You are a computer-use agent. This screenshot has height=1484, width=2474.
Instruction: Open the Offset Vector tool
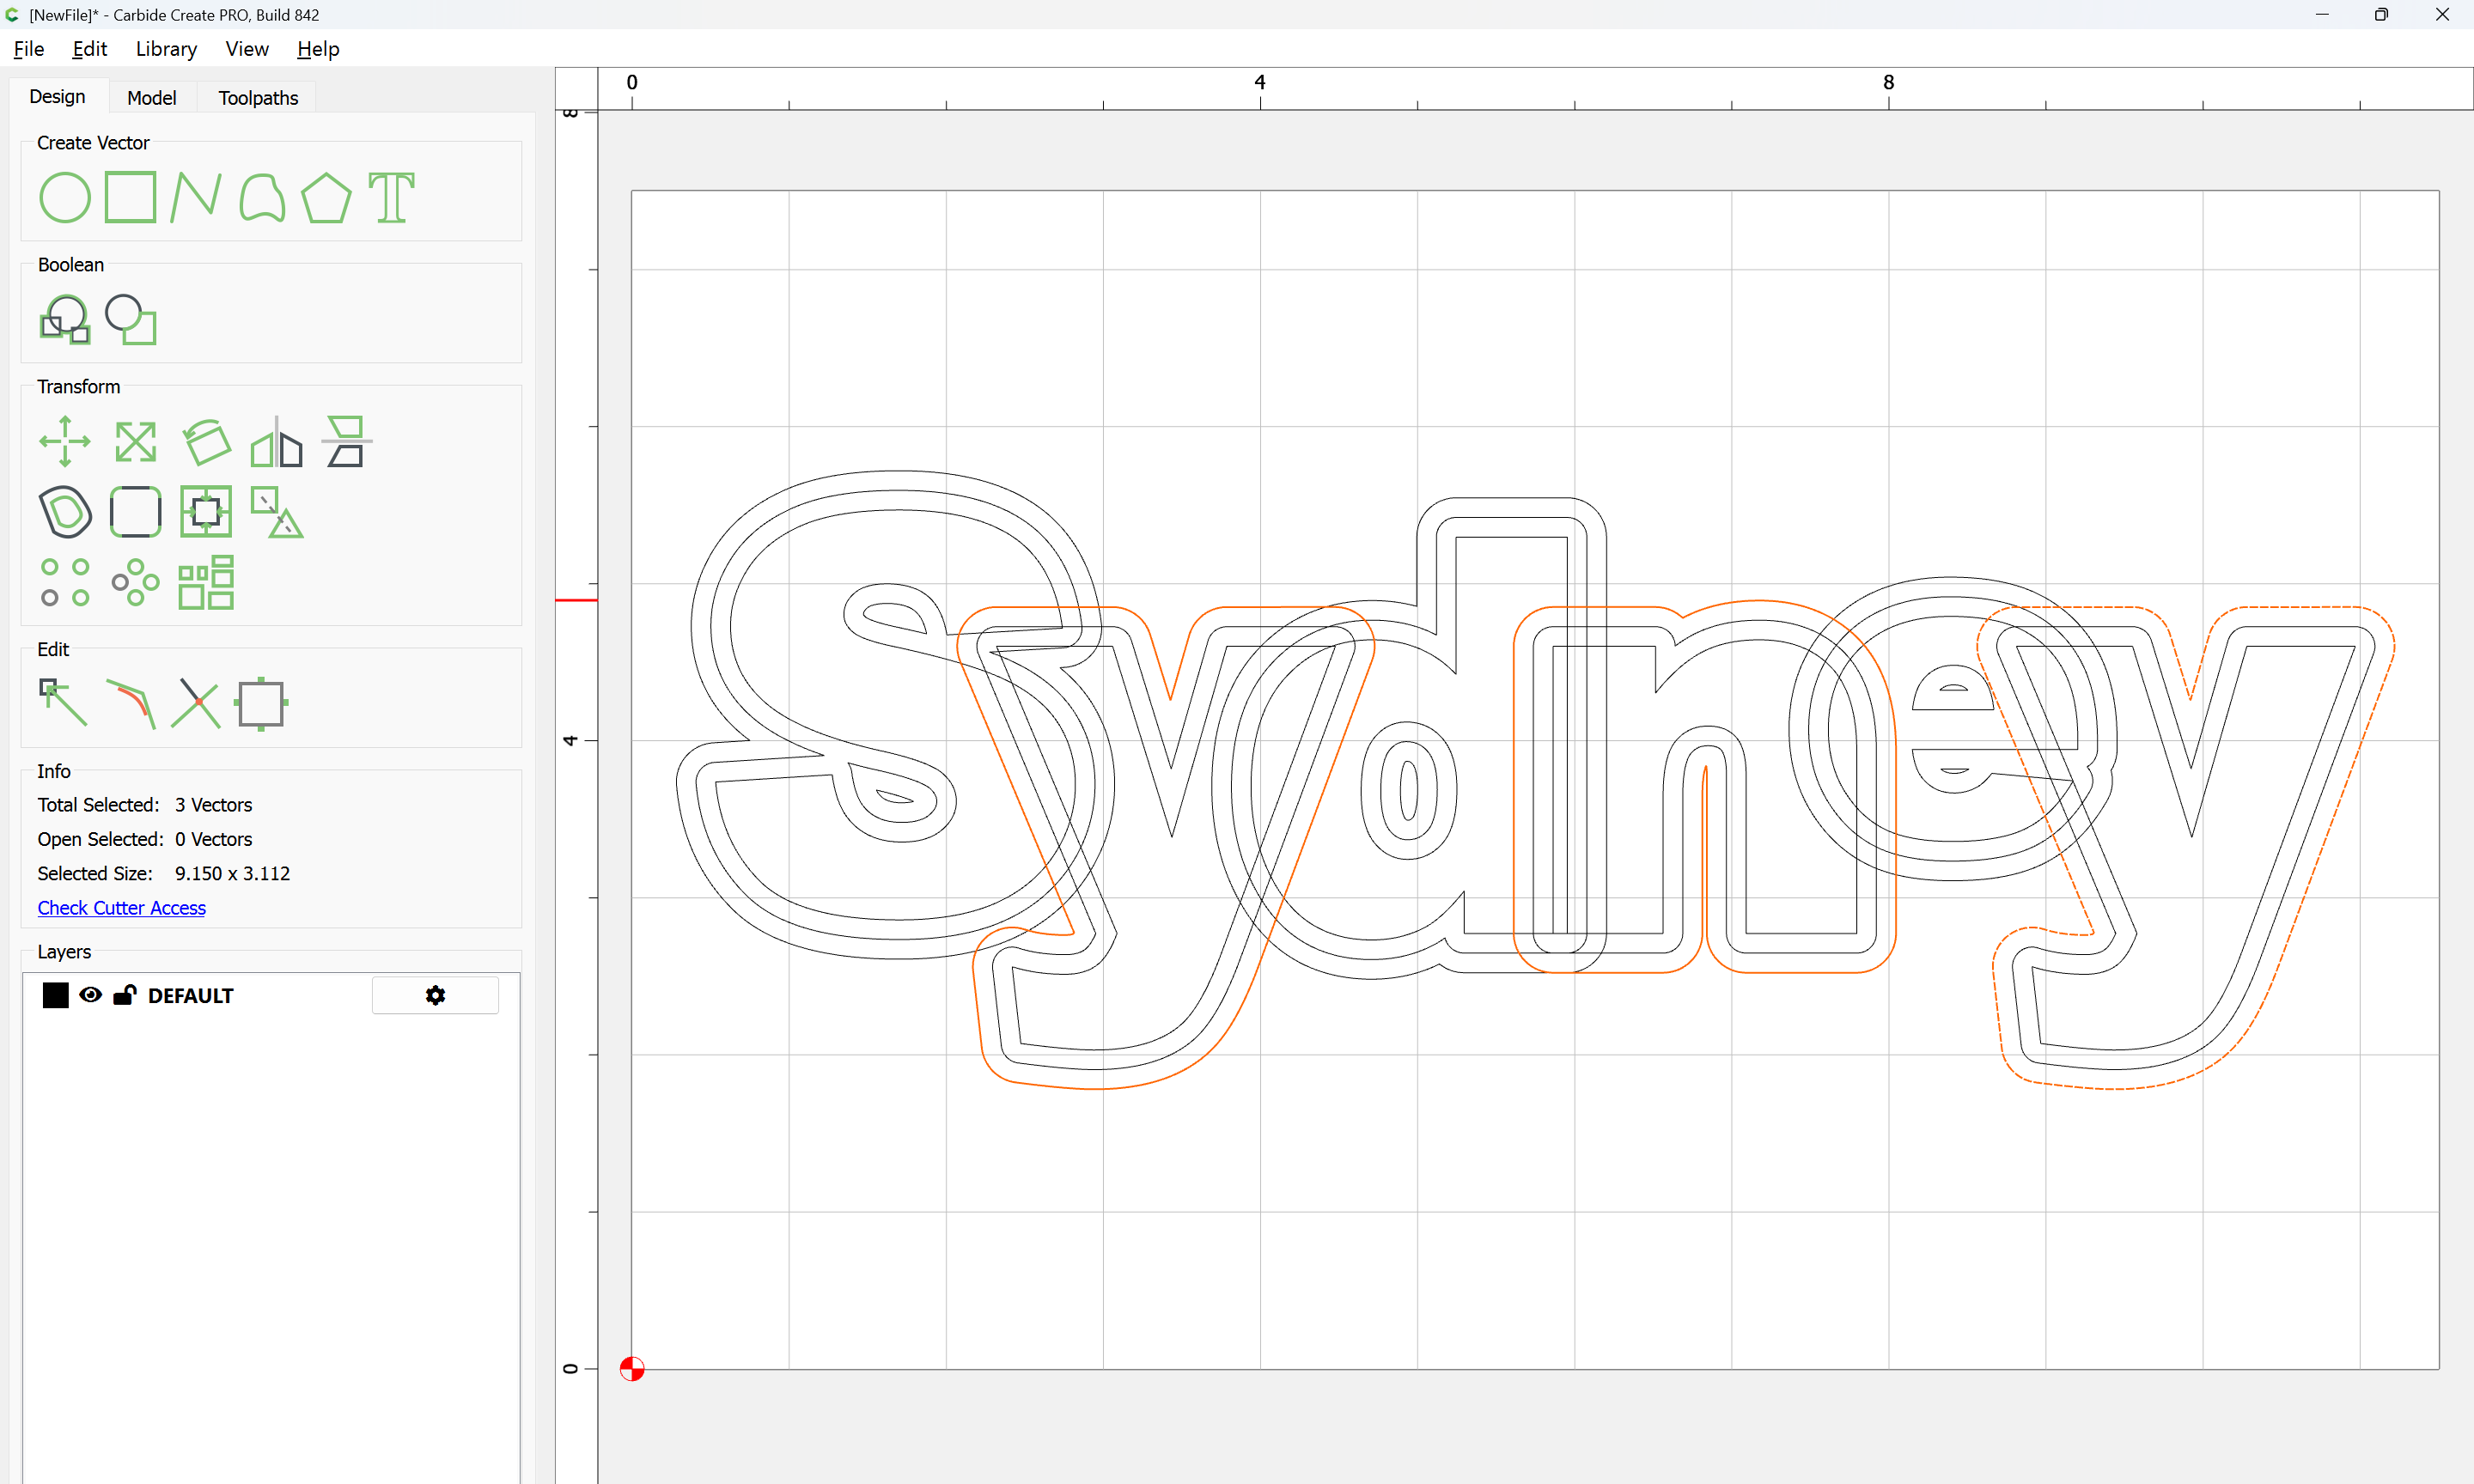[65, 511]
